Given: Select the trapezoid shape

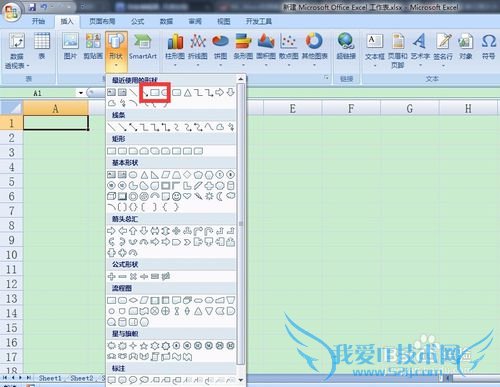Looking at the screenshot, I should pos(176,174).
